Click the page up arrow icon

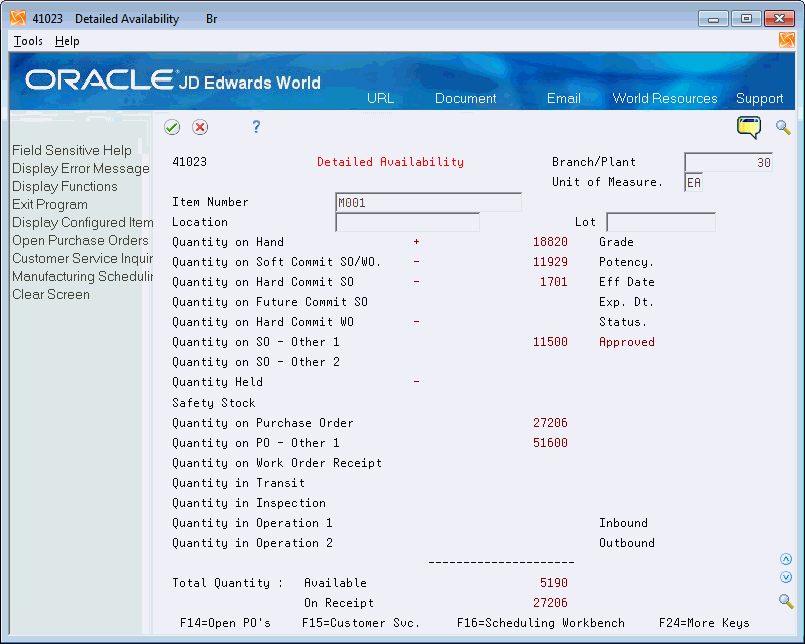click(785, 559)
